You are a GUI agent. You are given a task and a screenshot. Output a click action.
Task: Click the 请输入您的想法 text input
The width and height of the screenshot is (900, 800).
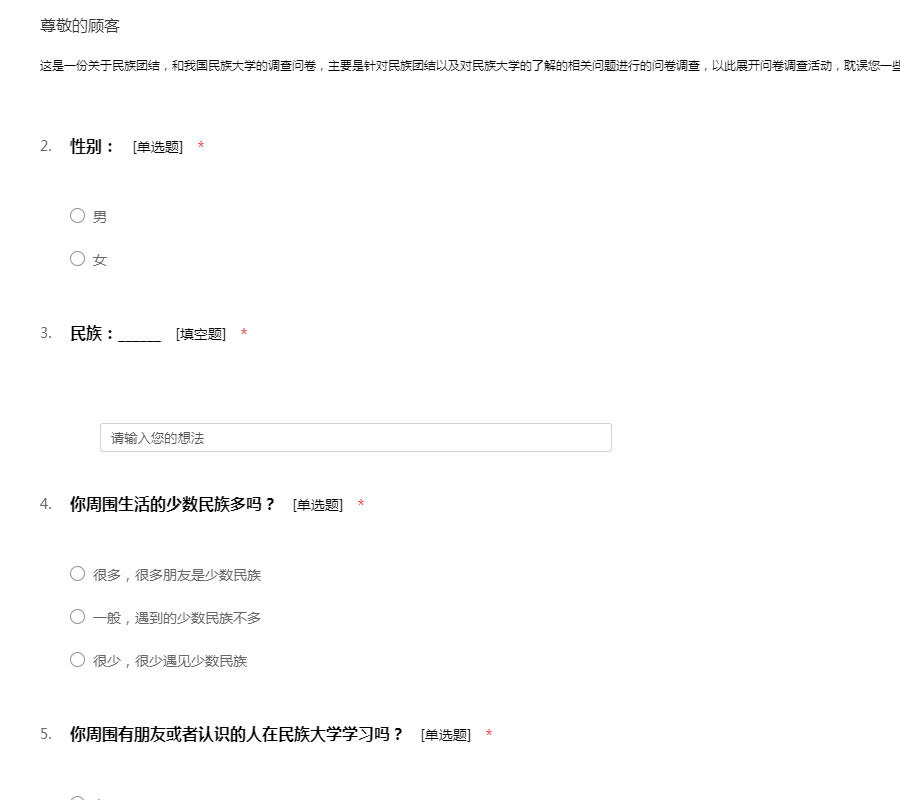[355, 438]
